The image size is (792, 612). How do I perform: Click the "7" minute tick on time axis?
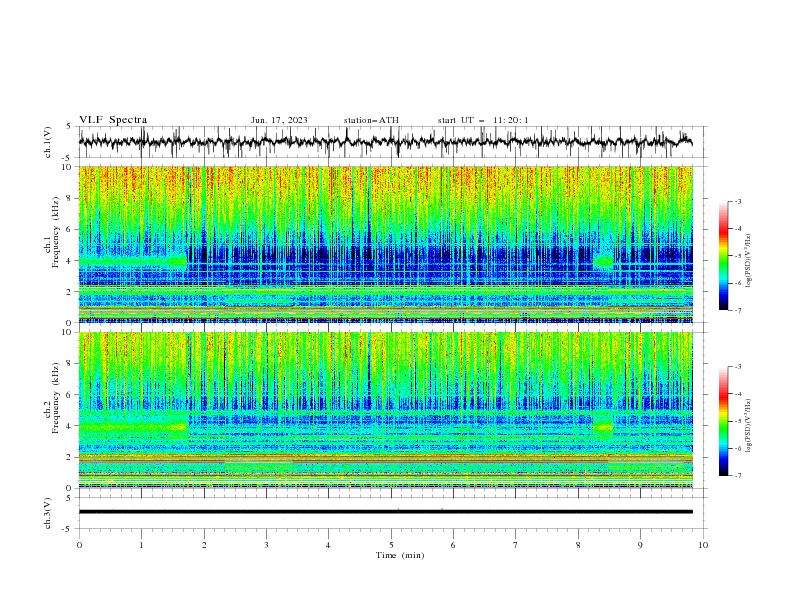pyautogui.click(x=516, y=545)
